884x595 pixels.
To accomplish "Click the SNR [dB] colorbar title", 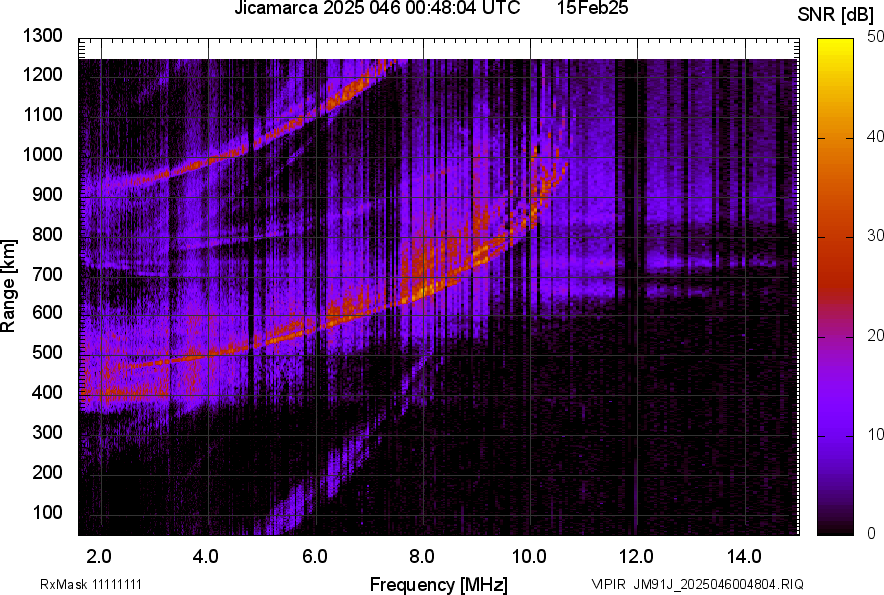I will 836,14.
